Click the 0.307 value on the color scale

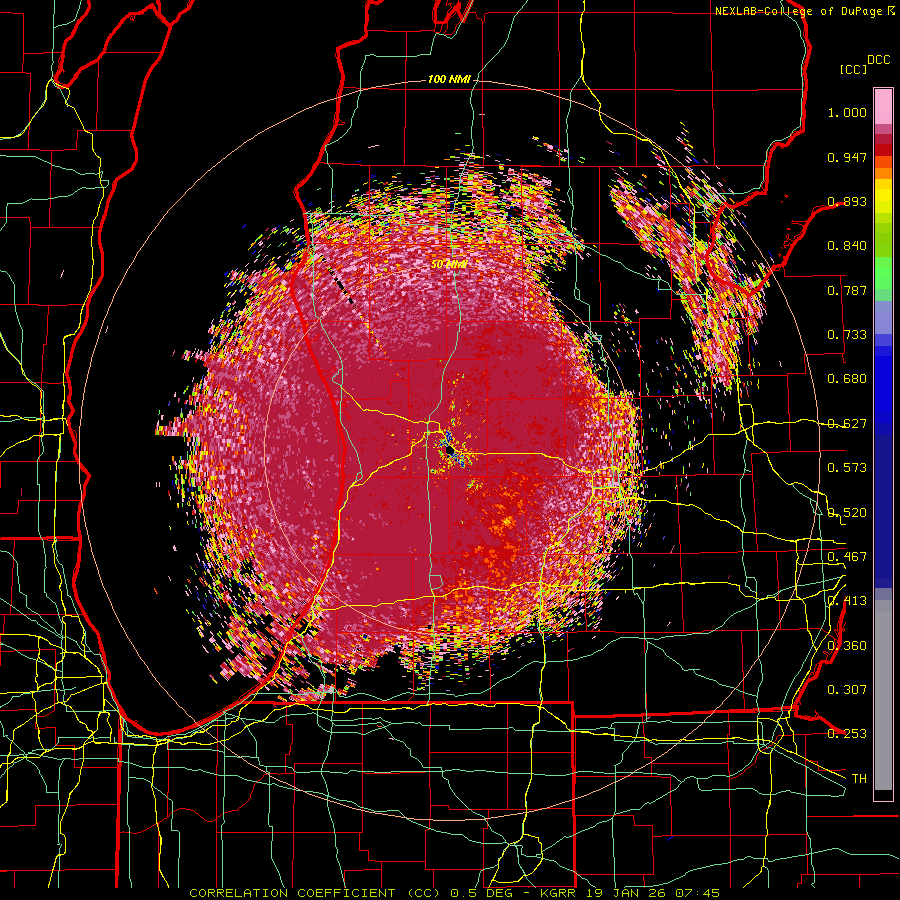click(847, 689)
